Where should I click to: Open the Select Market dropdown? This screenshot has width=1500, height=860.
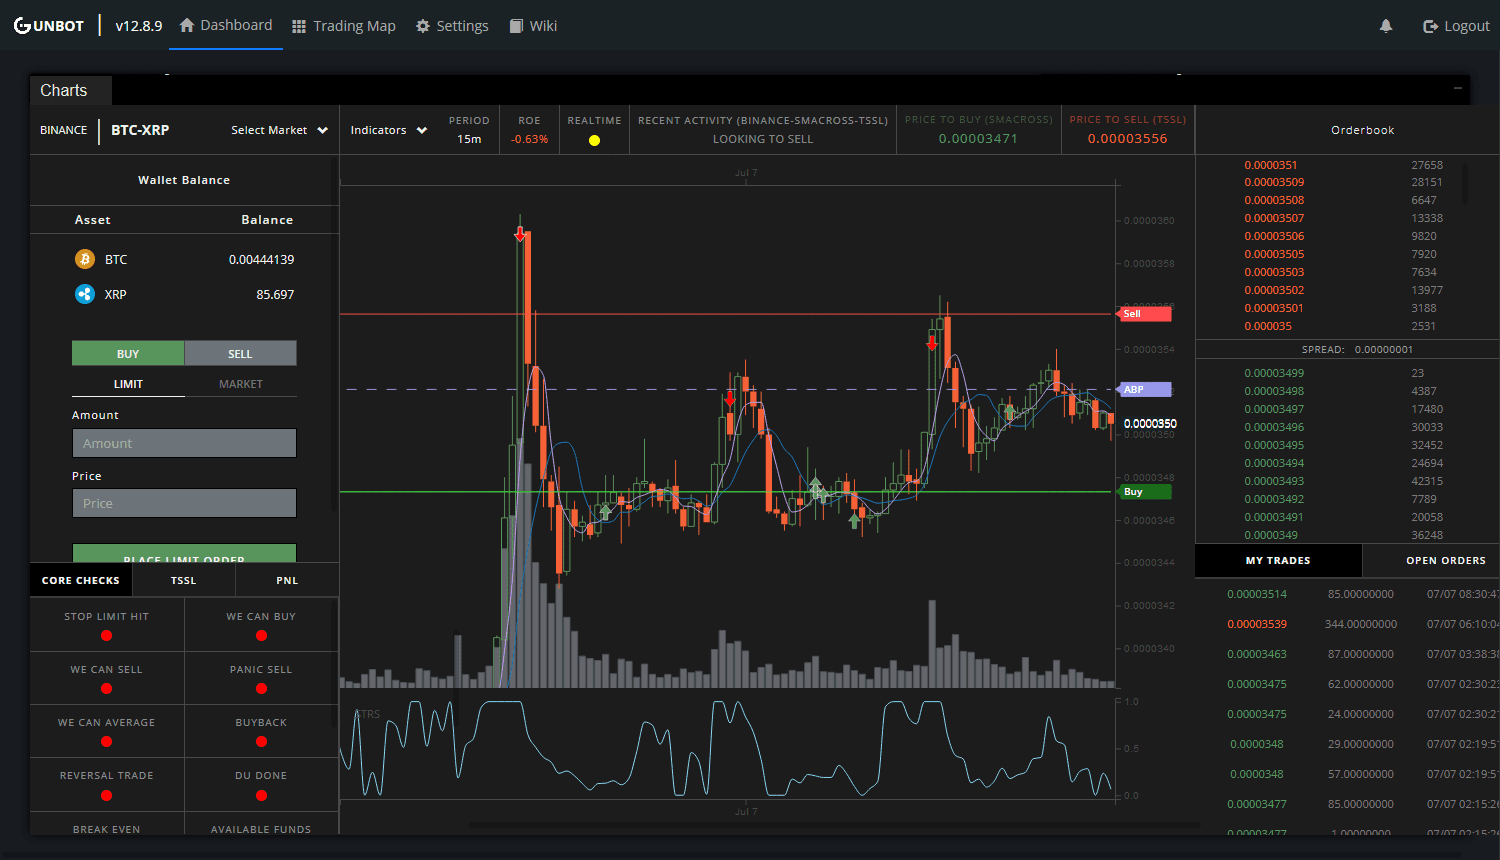point(279,130)
